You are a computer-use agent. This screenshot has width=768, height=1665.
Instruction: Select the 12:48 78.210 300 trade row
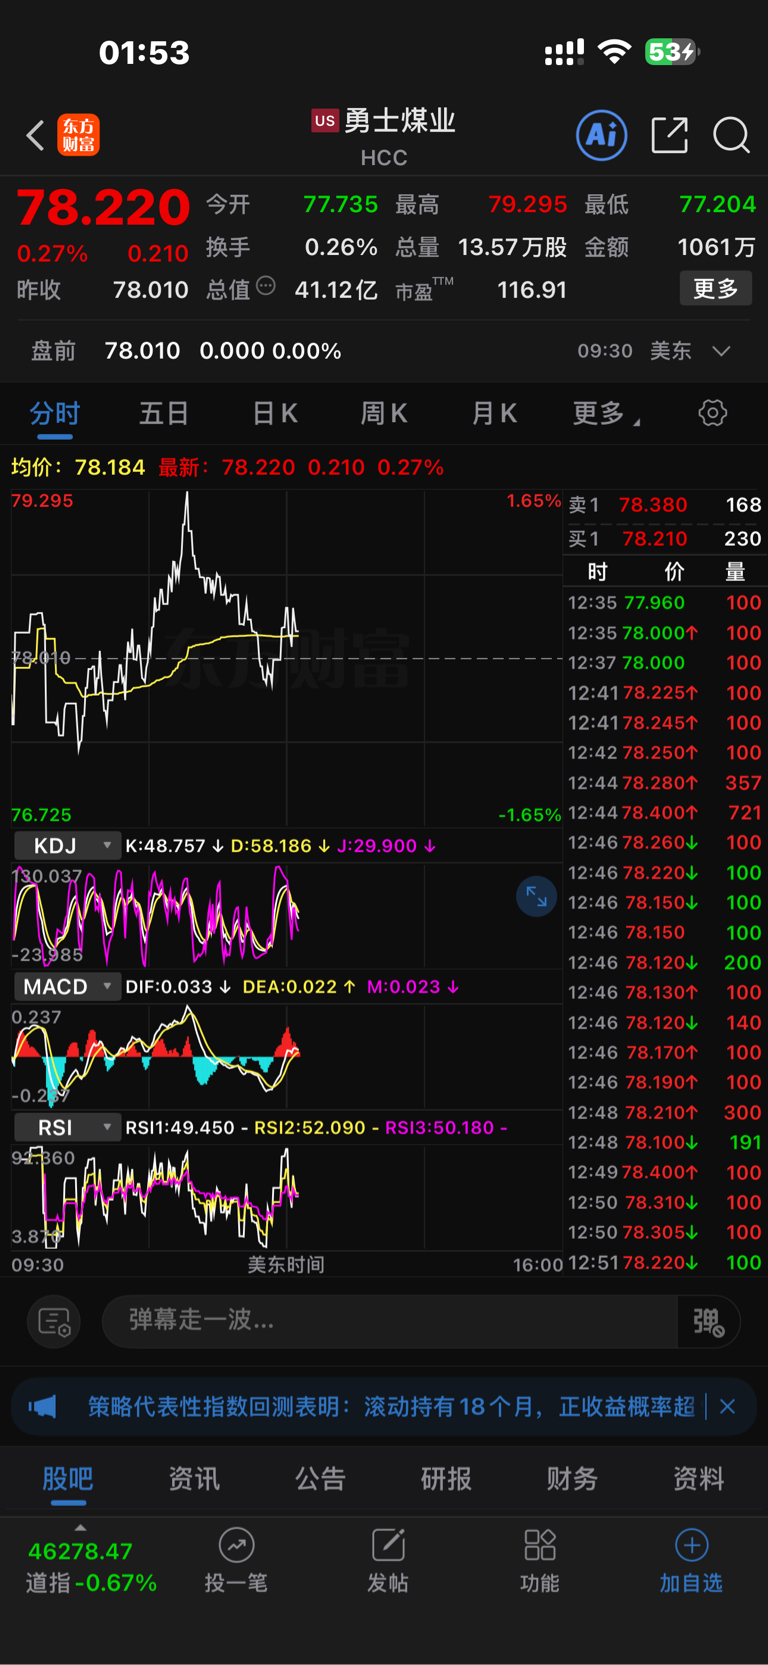665,1112
